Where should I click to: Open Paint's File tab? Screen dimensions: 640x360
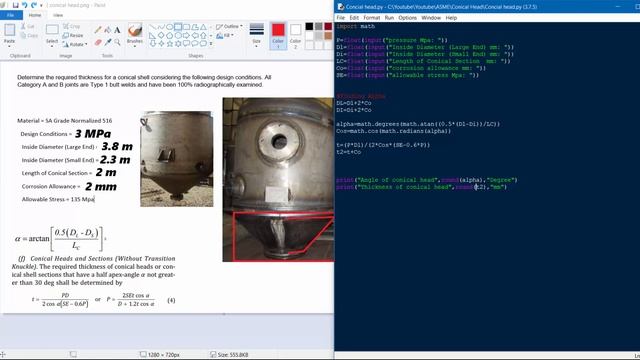[x=11, y=15]
